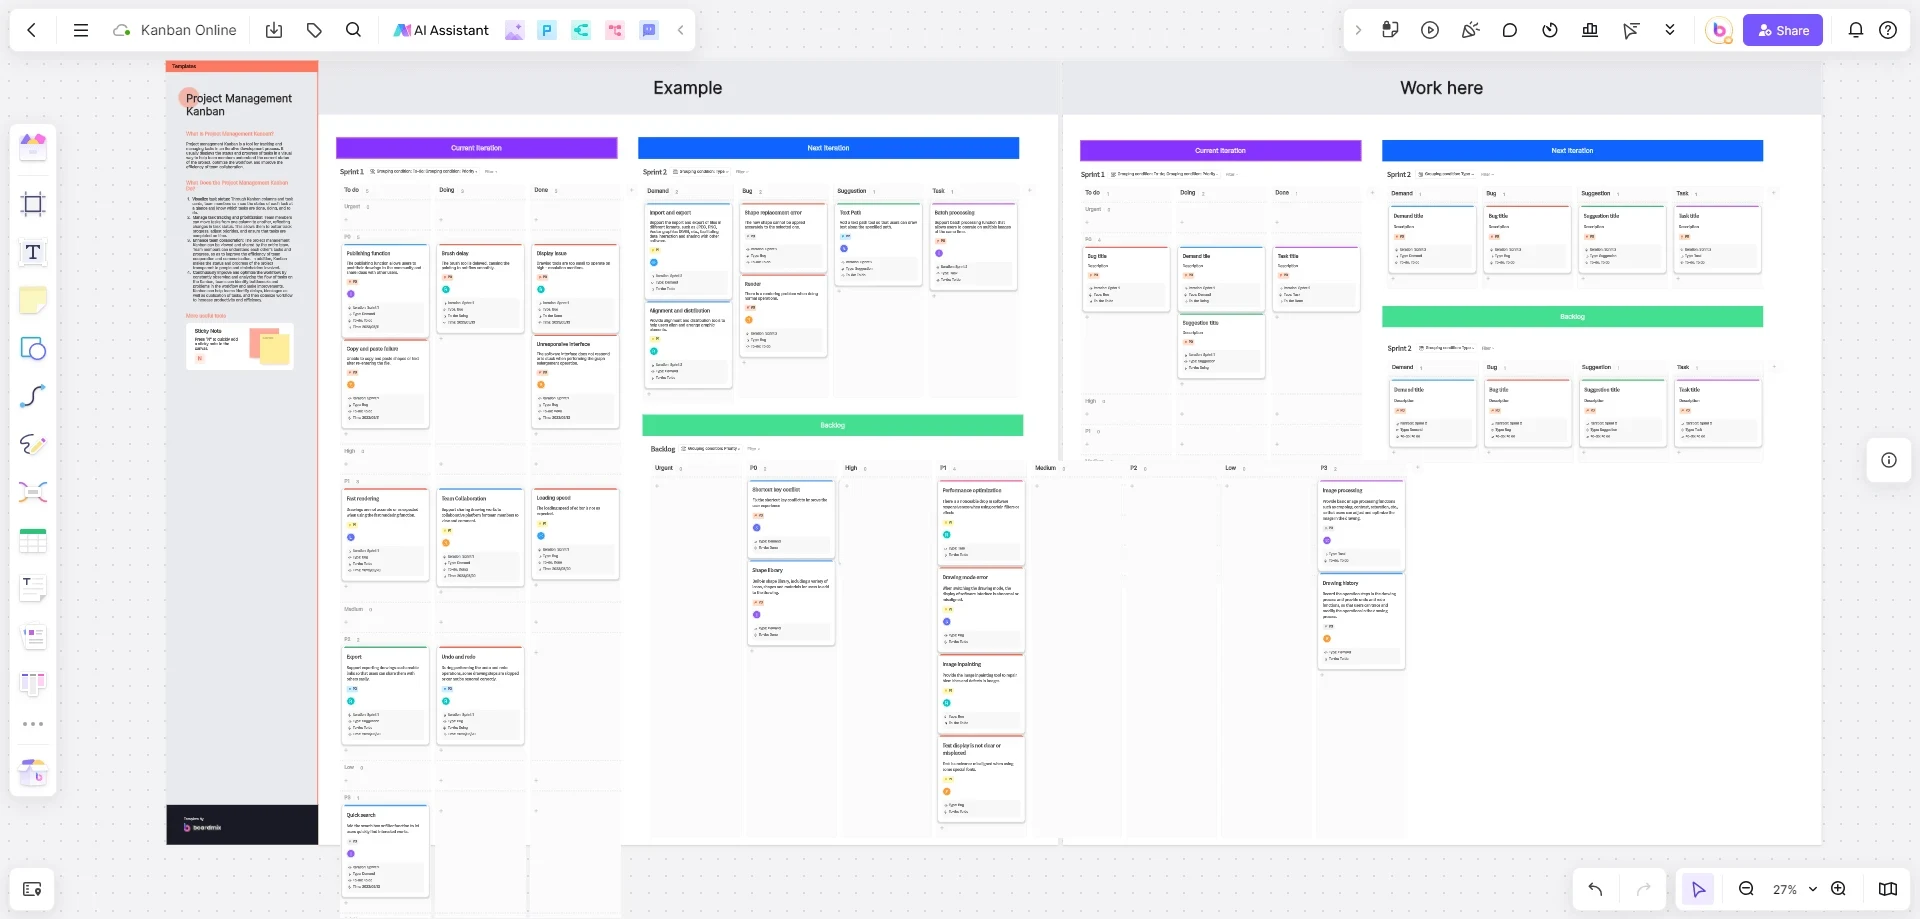Viewport: 1920px width, 919px height.
Task: Open the hamburger main menu
Action: click(x=81, y=30)
